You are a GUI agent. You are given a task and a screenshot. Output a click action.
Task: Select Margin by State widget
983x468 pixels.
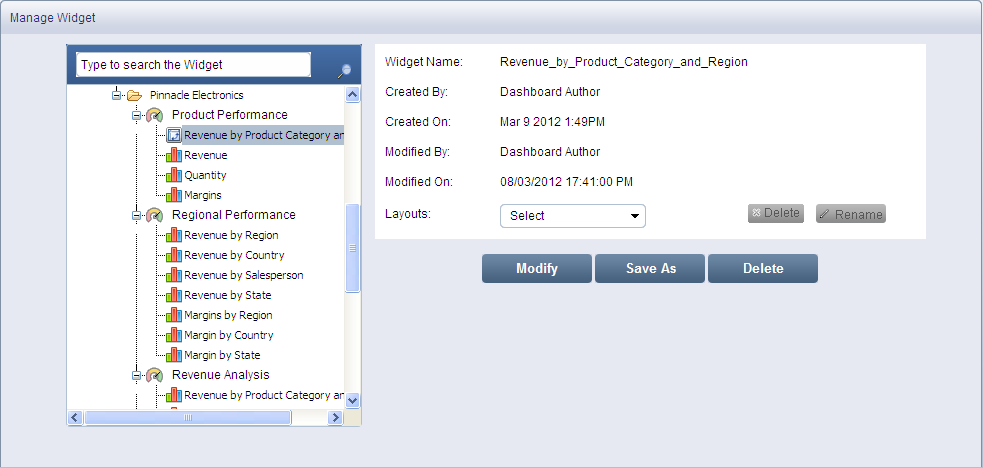pyautogui.click(x=222, y=355)
